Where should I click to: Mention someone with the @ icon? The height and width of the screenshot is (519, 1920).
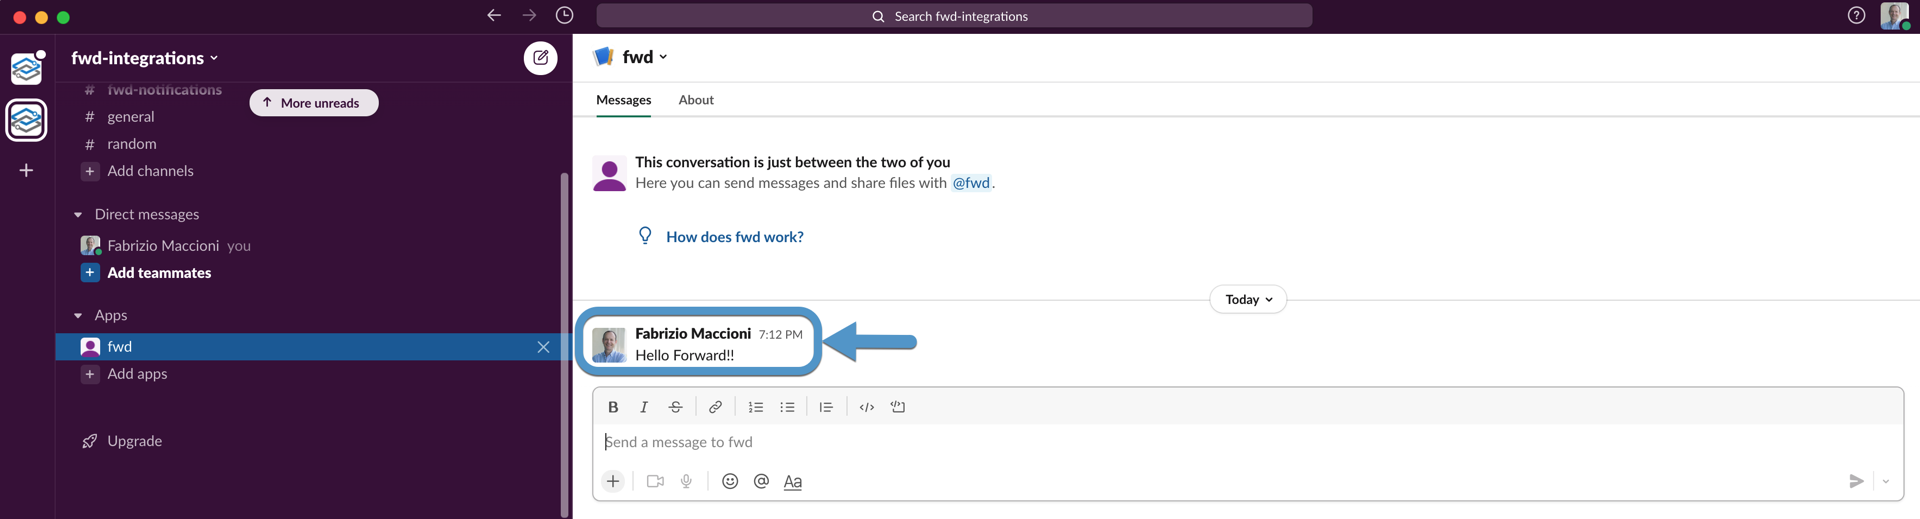click(x=761, y=481)
